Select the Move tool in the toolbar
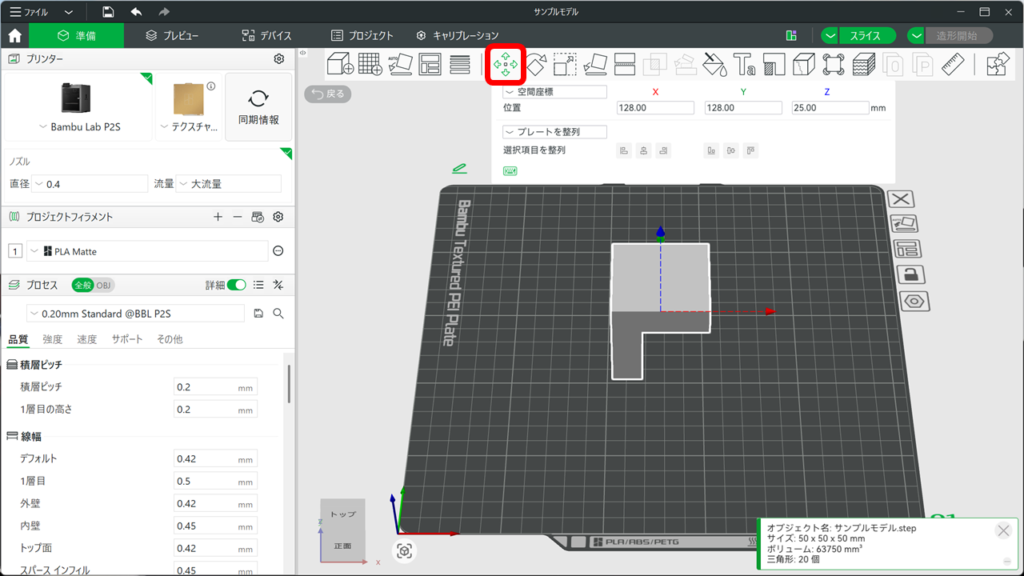 pos(505,65)
